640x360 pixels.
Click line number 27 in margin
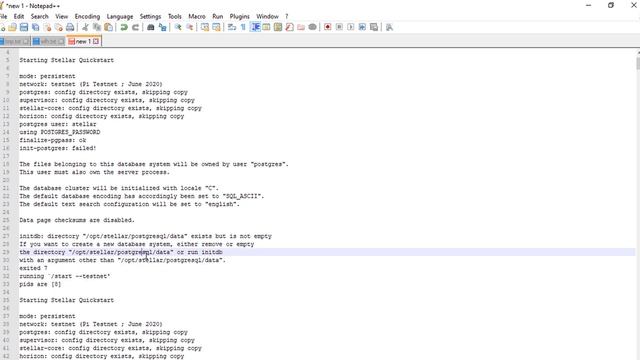[x=6, y=236]
